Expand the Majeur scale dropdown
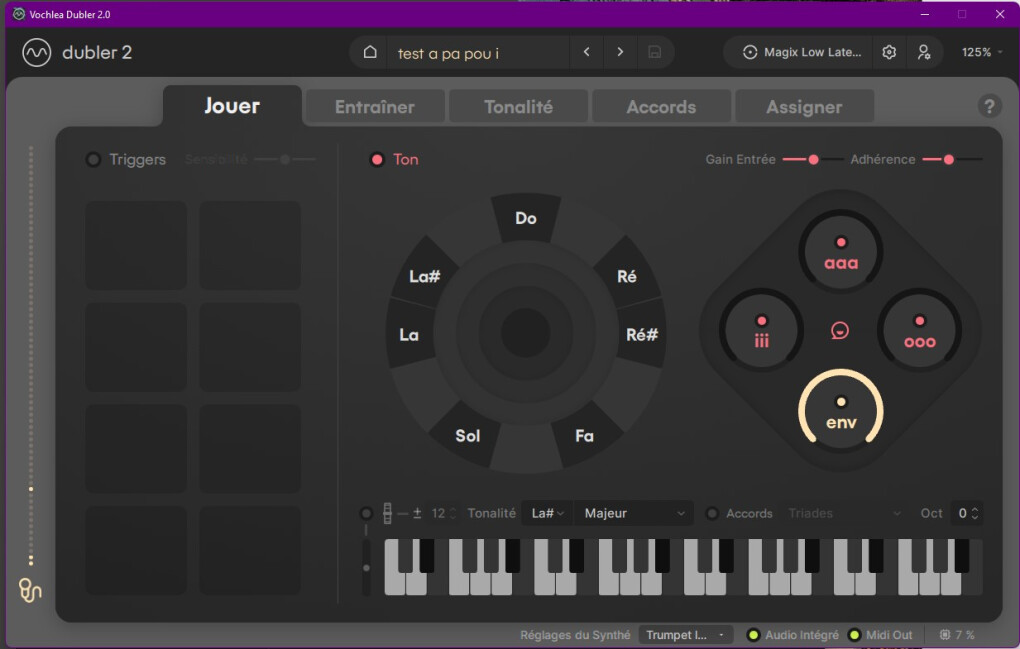 pyautogui.click(x=636, y=514)
